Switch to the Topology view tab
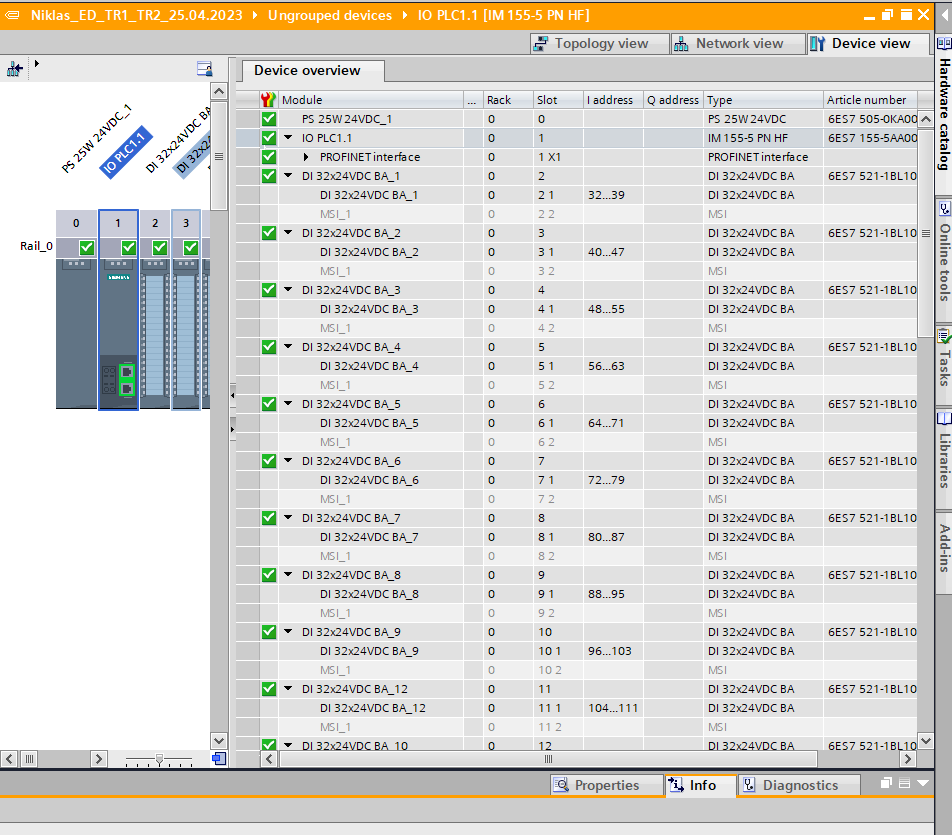952x835 pixels. point(590,44)
